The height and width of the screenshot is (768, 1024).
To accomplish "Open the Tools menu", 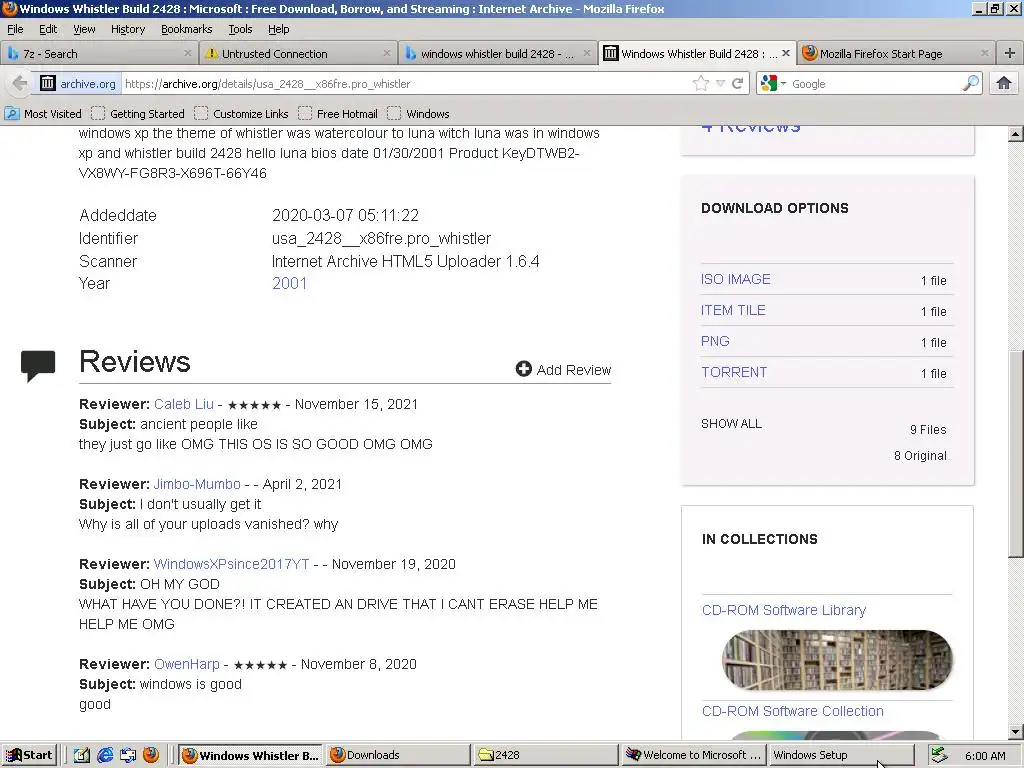I will (x=240, y=29).
